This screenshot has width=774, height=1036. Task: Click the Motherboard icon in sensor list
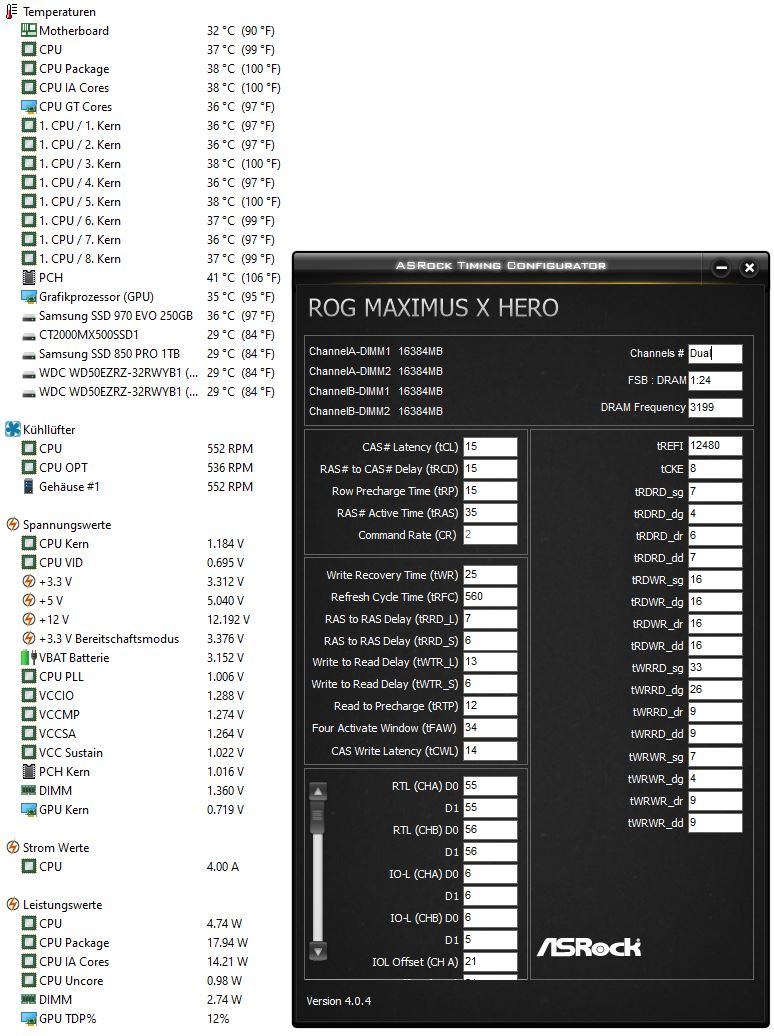tap(28, 30)
